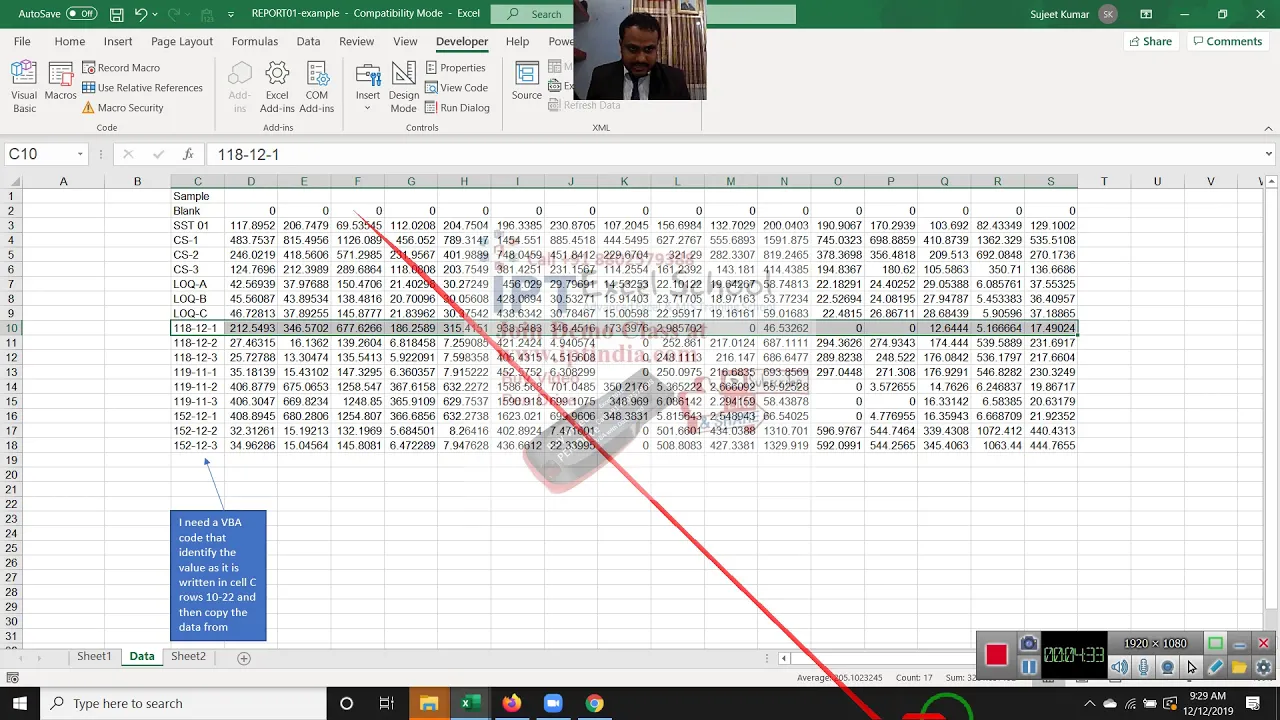
Task: Start Record Macro
Action: (121, 68)
